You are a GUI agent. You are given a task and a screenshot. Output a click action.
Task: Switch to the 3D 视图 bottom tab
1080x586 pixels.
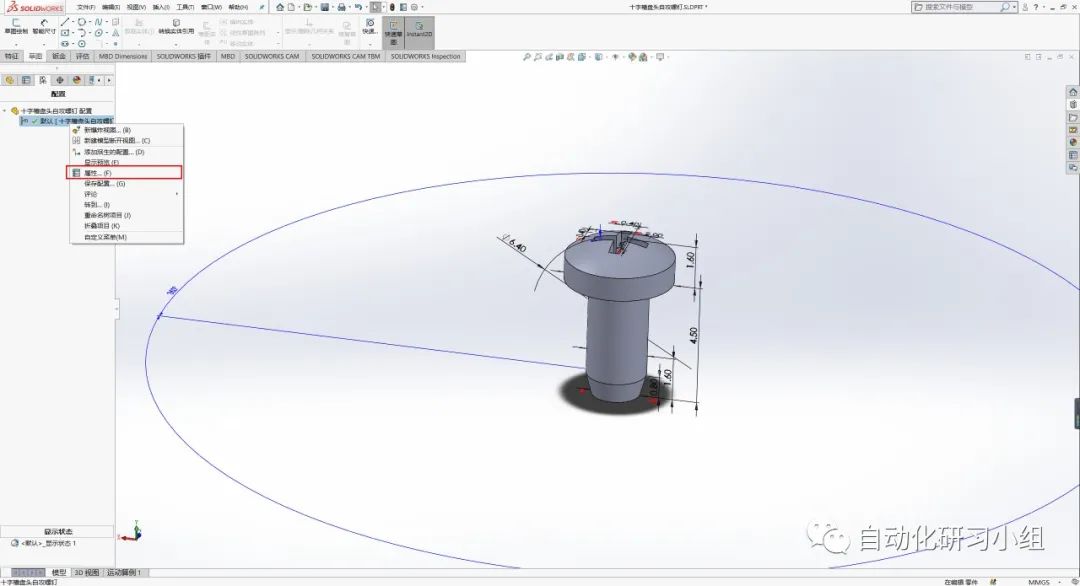click(x=87, y=572)
